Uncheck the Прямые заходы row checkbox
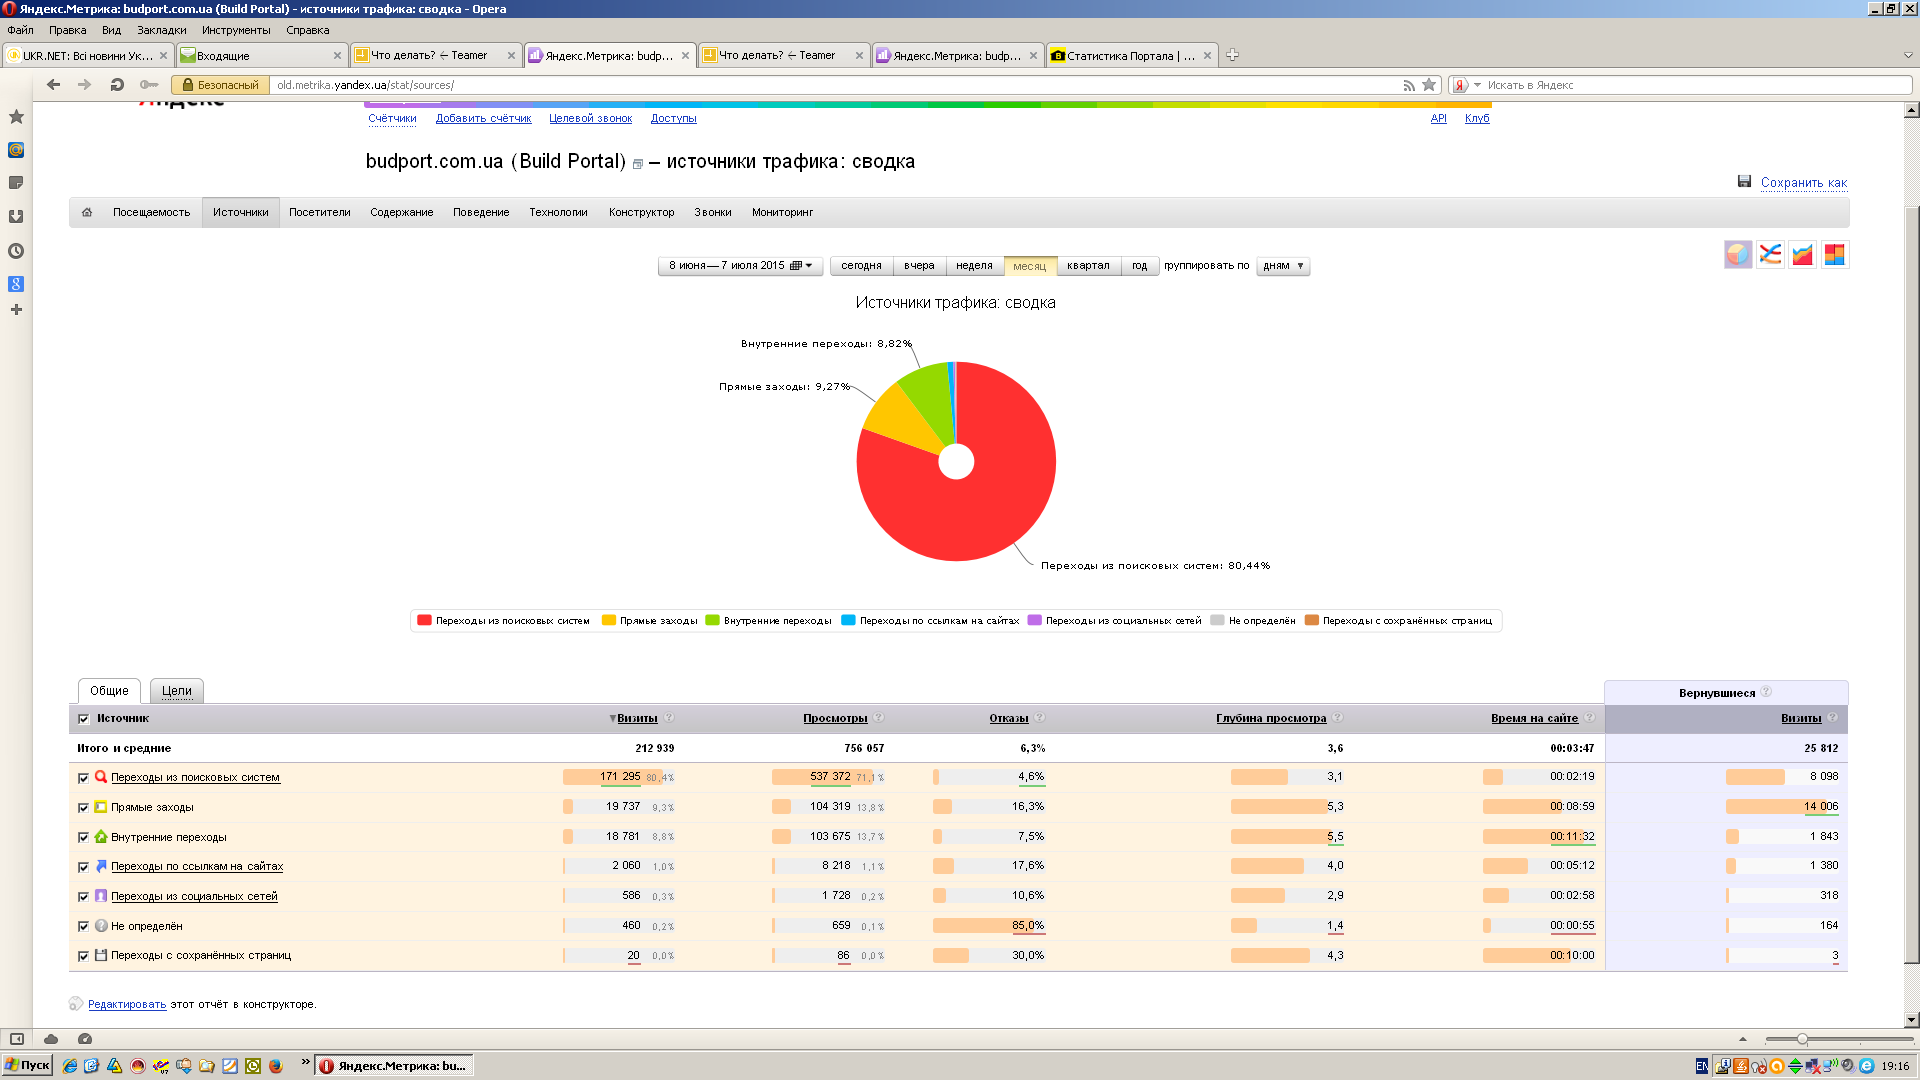The width and height of the screenshot is (1920, 1080). 84,808
